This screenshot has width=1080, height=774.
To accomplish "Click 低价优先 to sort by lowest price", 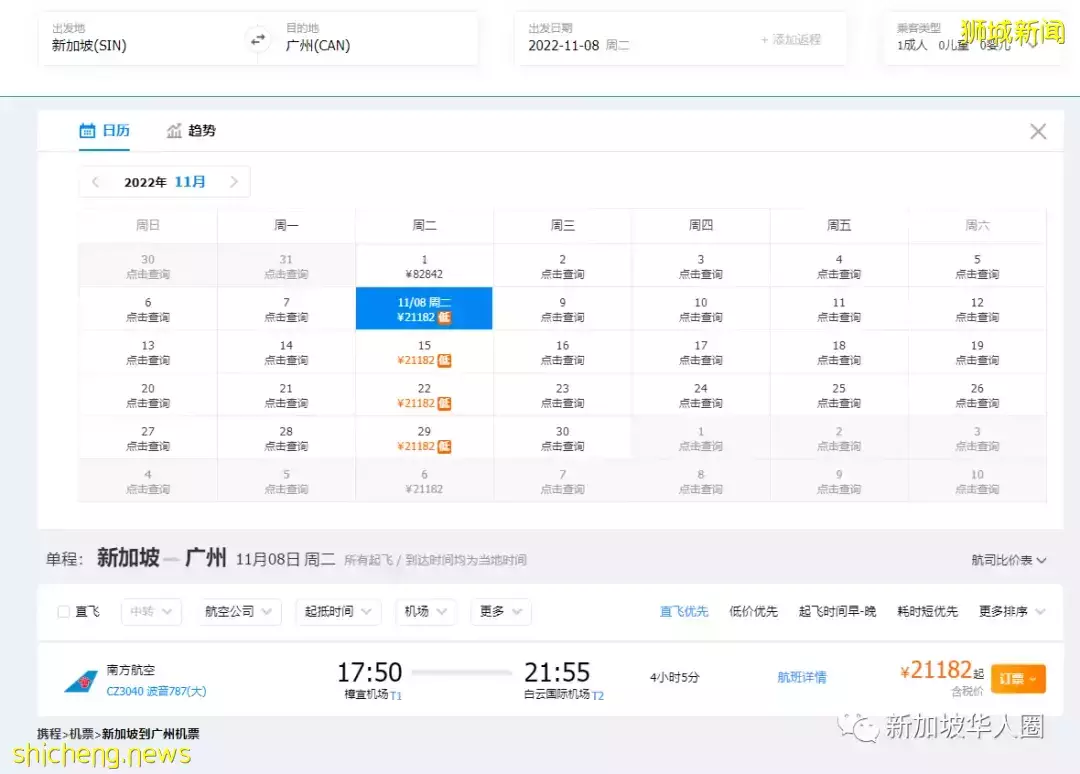I will point(754,611).
